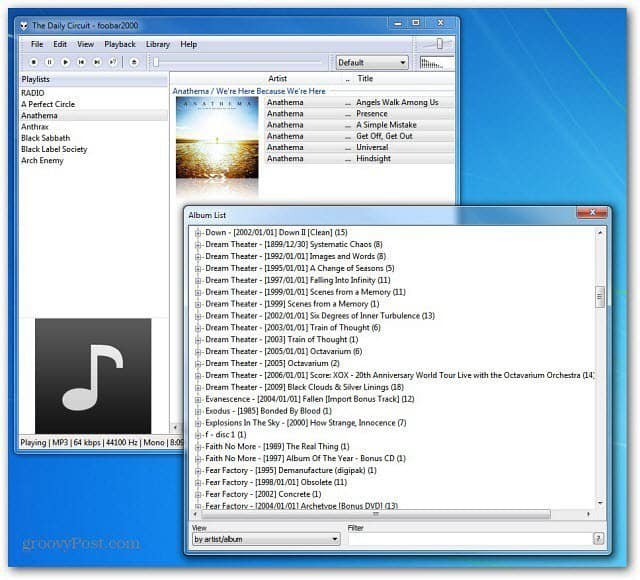Open the Edit menu
The image size is (640, 580).
coord(60,44)
